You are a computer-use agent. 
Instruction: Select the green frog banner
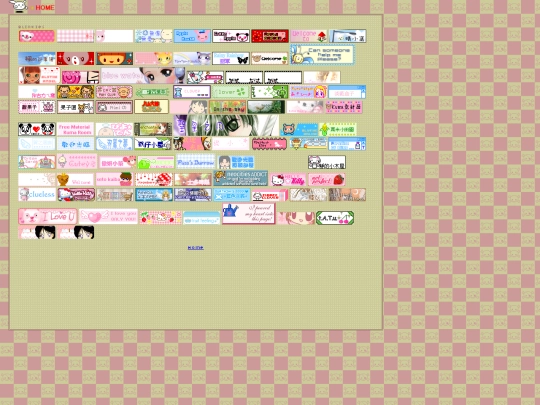(156, 162)
